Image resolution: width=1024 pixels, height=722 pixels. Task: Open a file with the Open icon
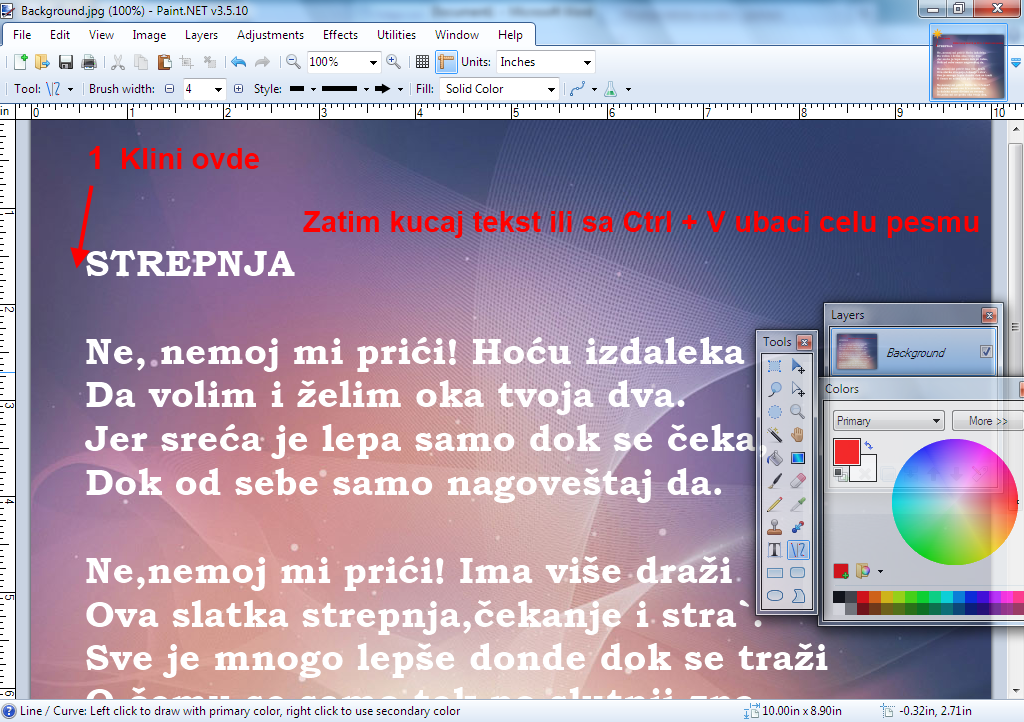42,62
